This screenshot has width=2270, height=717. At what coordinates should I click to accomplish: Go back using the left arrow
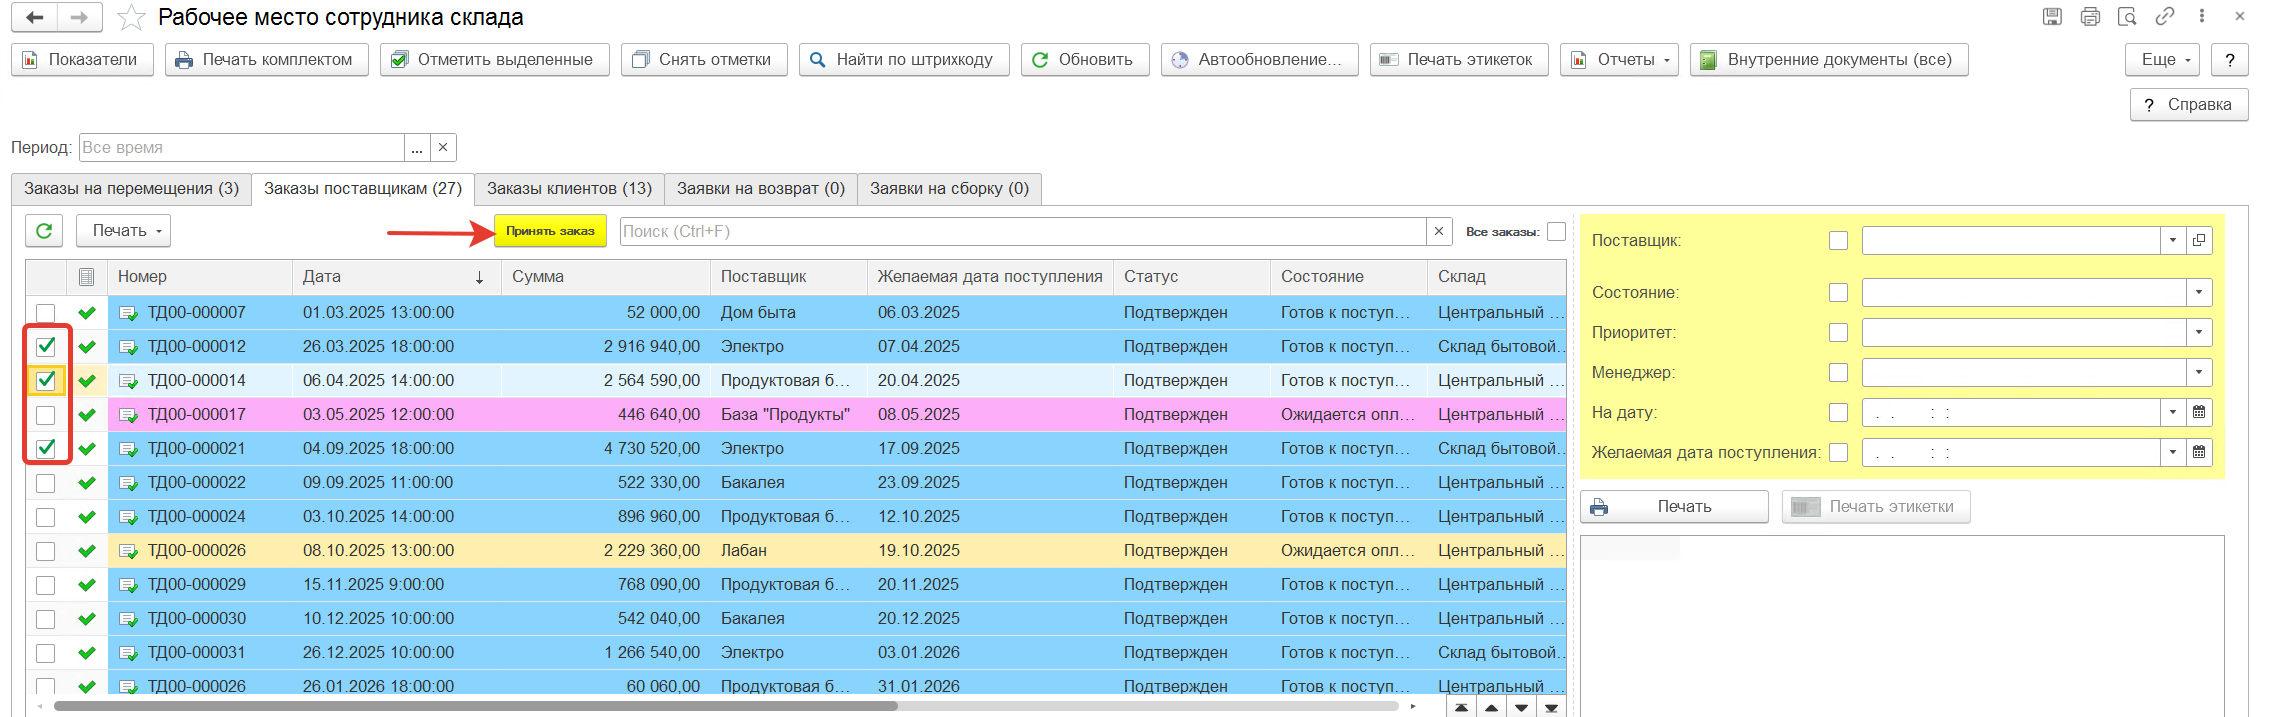point(34,18)
